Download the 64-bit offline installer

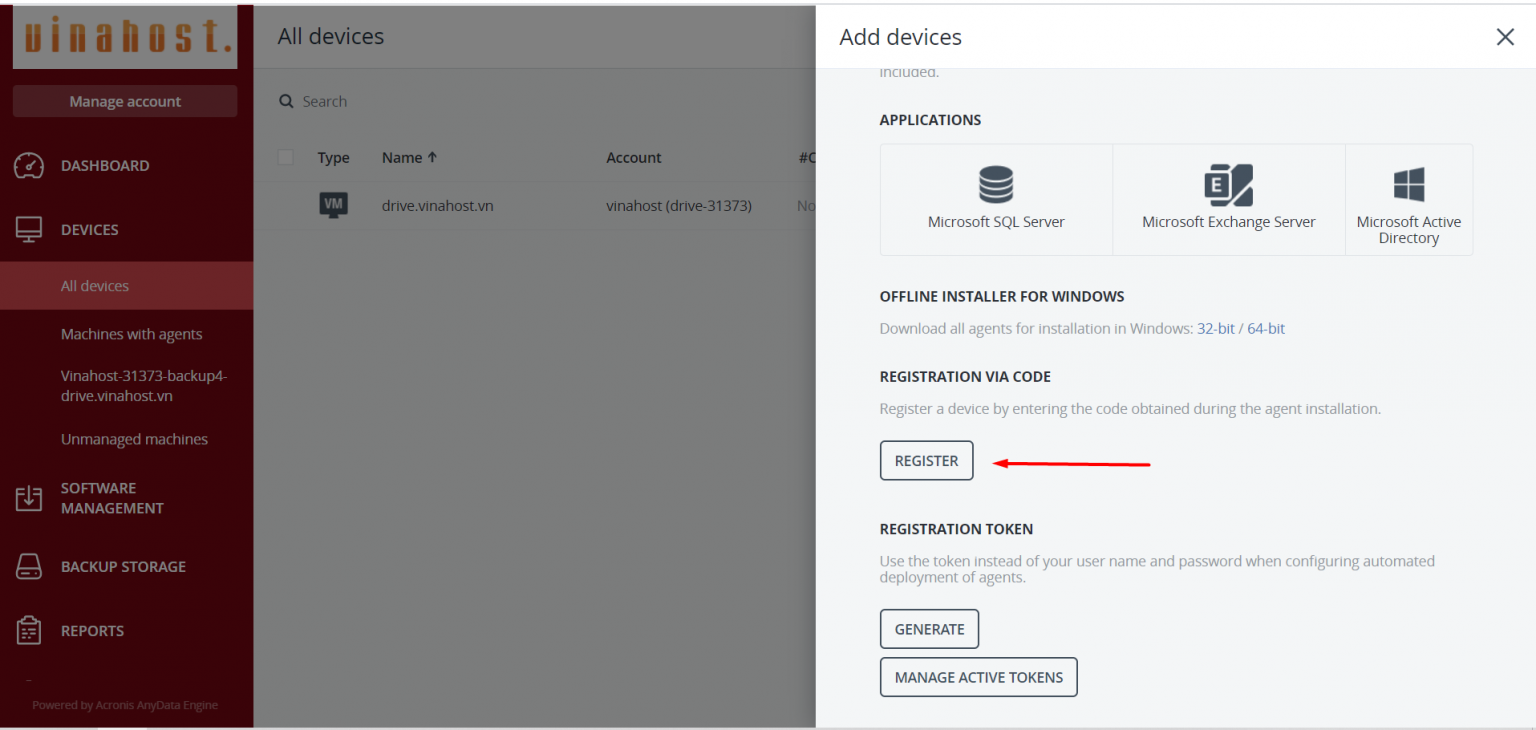(1266, 328)
